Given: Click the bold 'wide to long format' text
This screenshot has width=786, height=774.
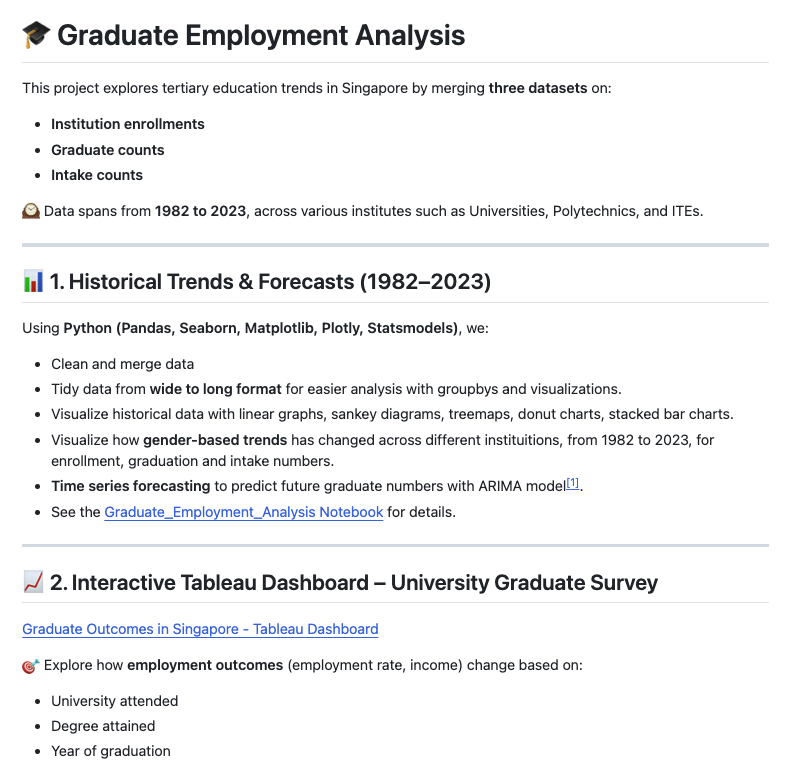Looking at the screenshot, I should pos(216,389).
